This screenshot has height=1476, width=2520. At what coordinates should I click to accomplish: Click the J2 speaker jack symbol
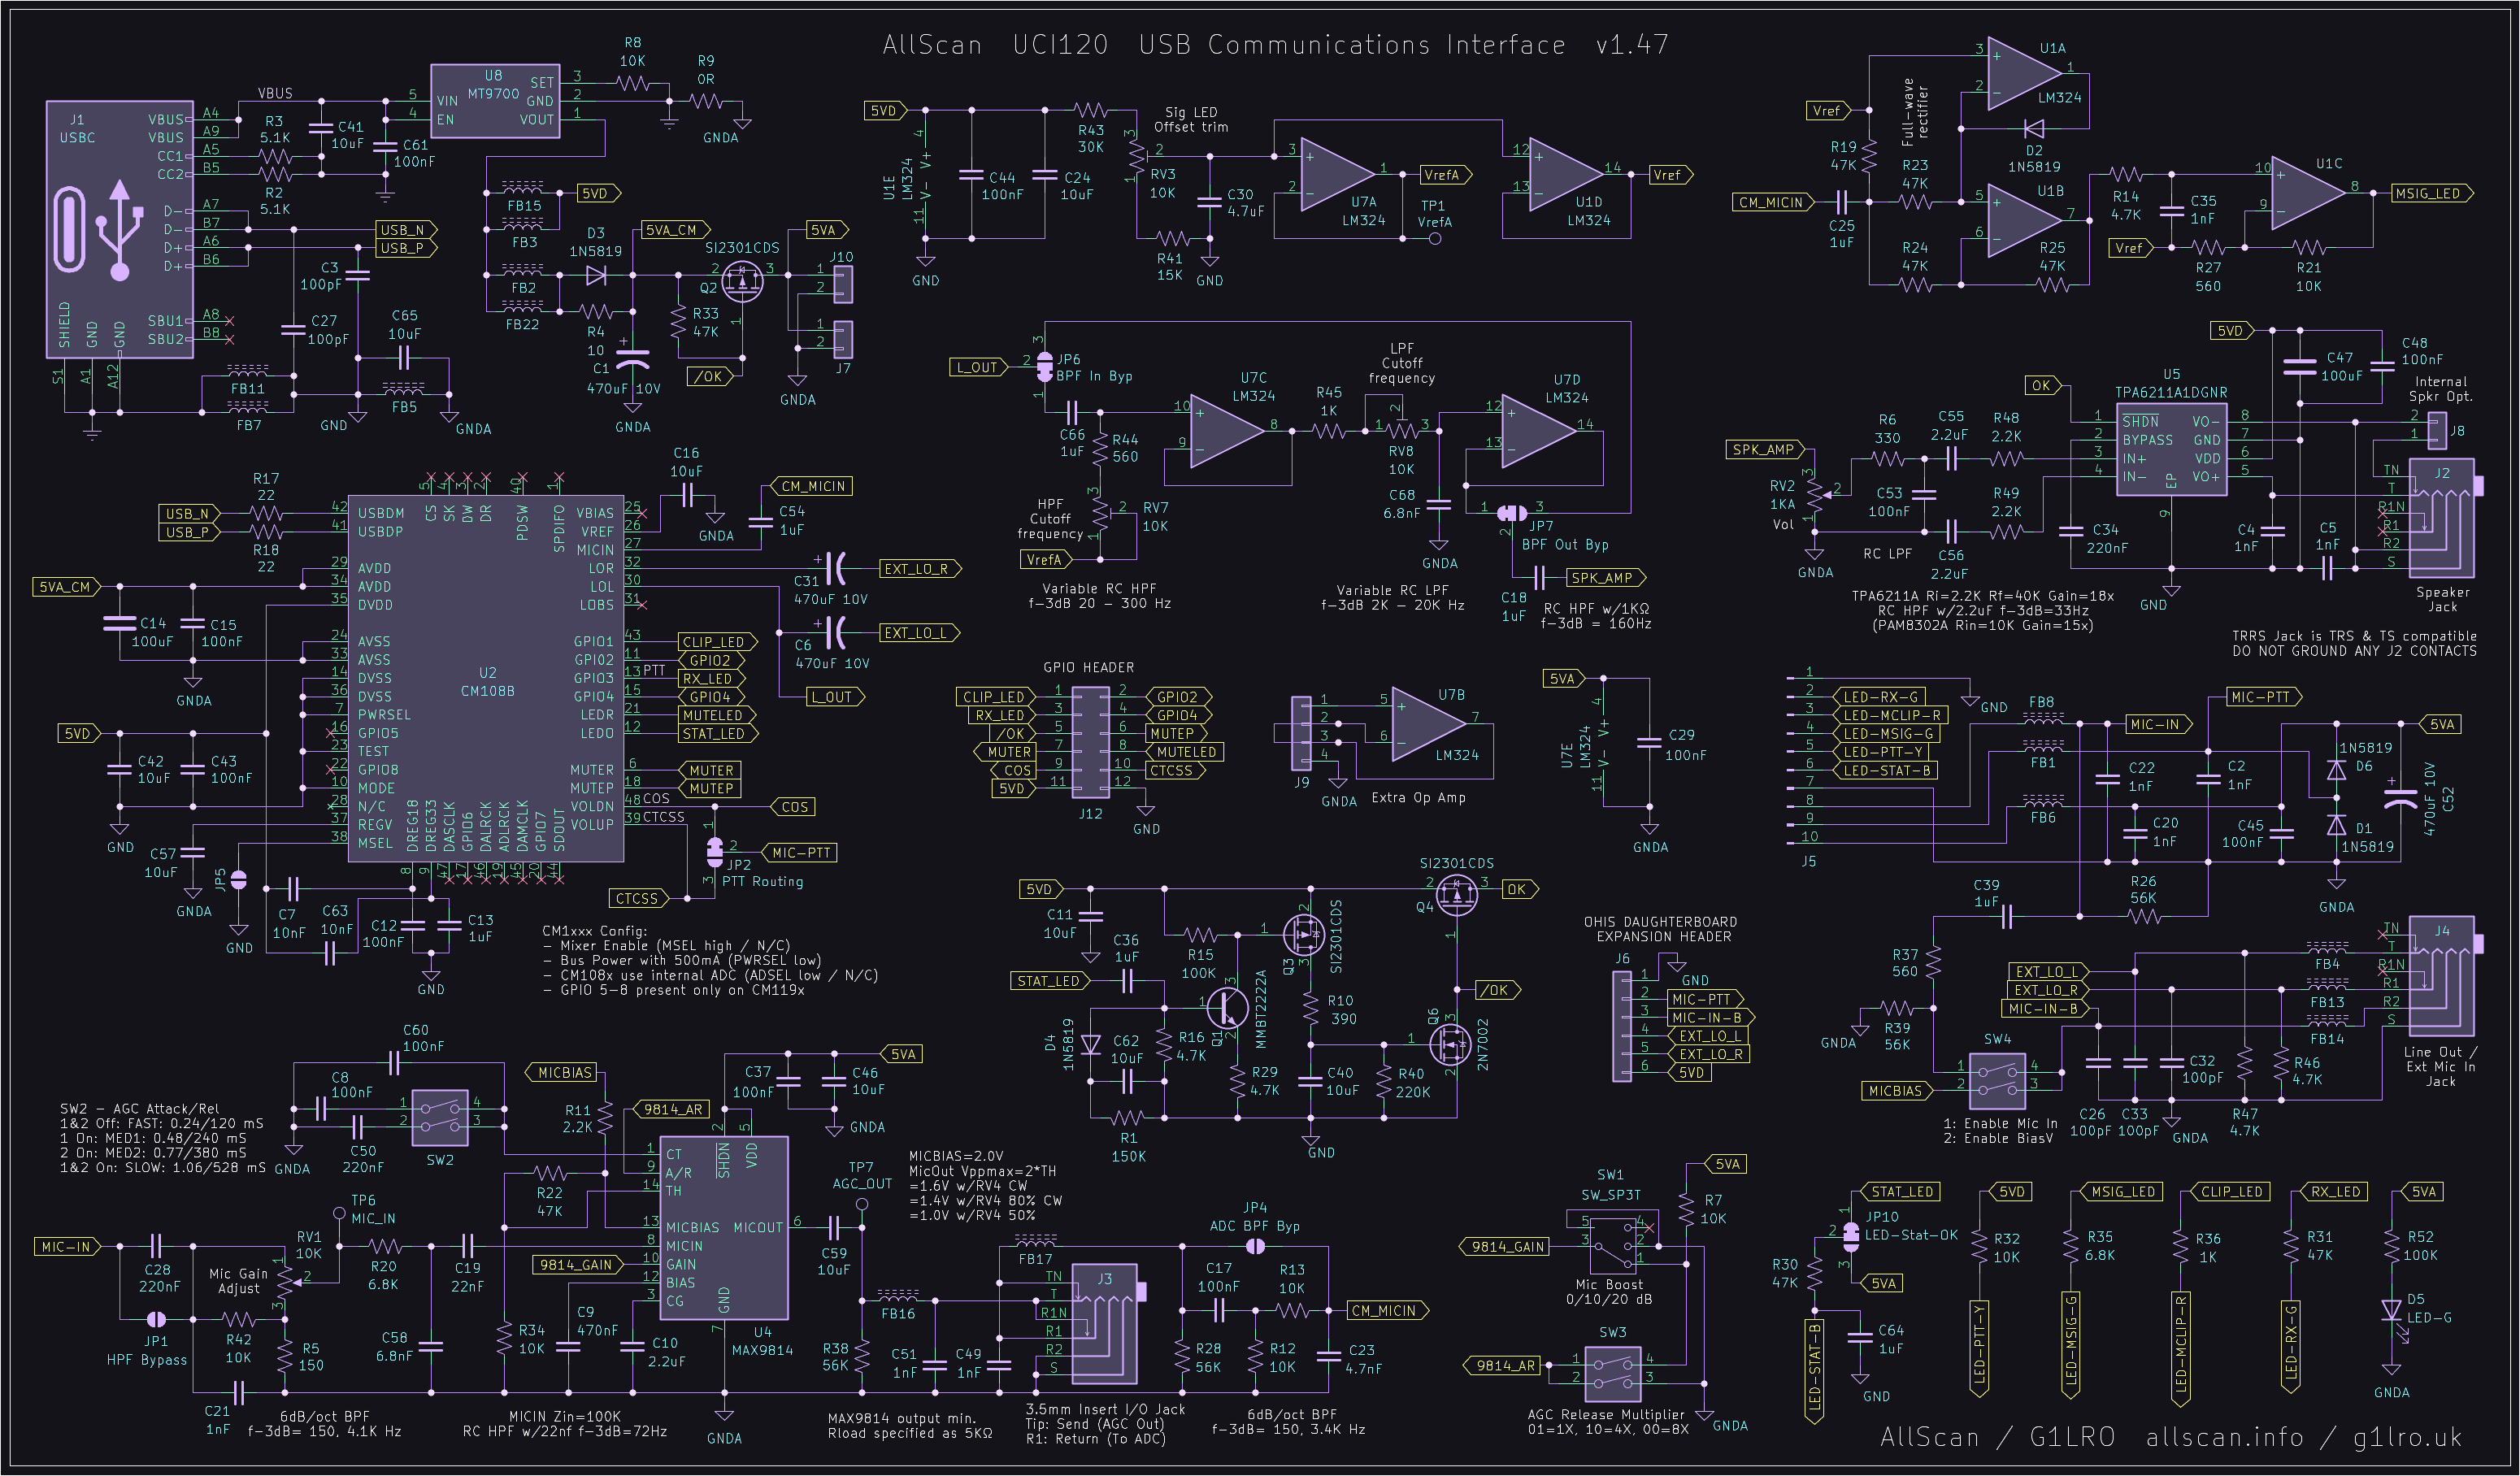coord(2441,518)
